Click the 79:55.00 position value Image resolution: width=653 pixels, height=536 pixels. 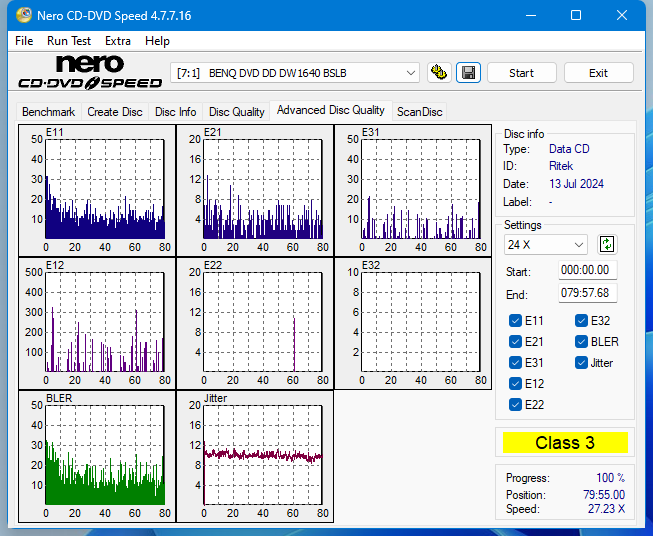tap(604, 495)
